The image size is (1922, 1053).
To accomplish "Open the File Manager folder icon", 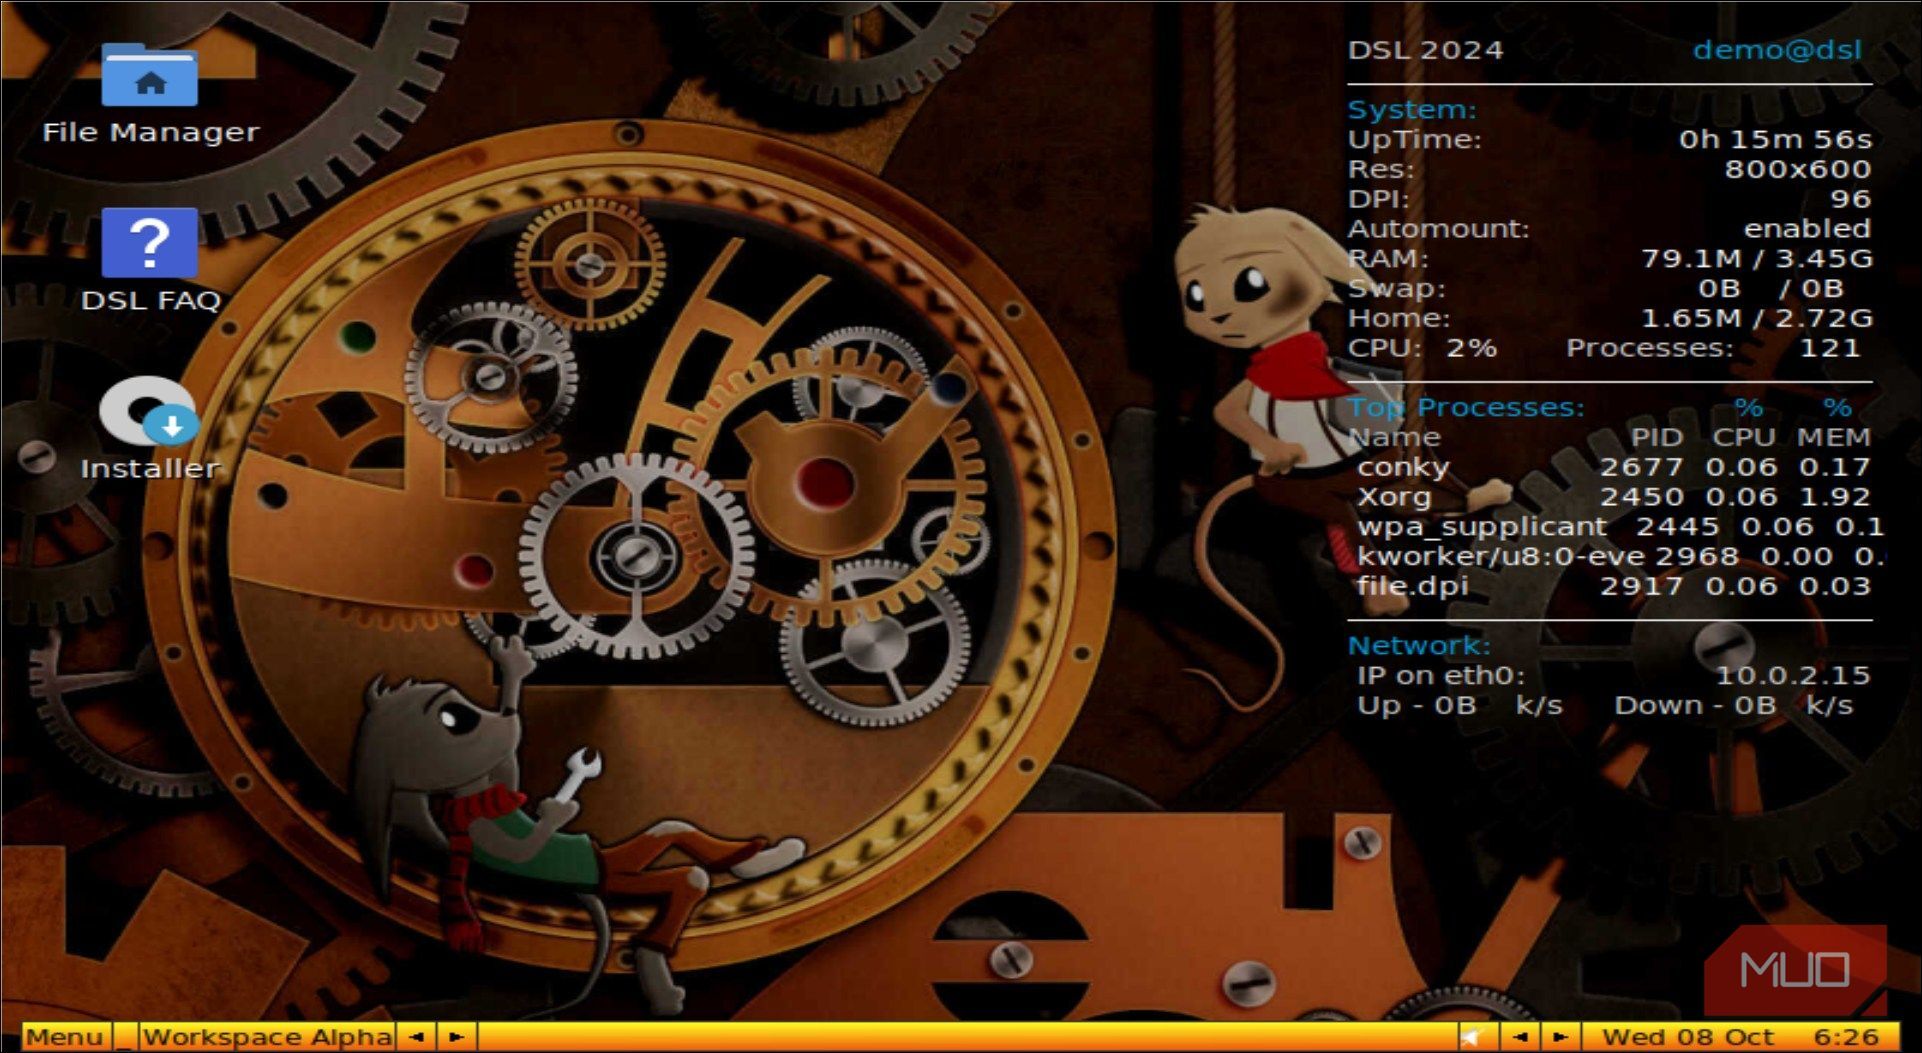I will [150, 76].
